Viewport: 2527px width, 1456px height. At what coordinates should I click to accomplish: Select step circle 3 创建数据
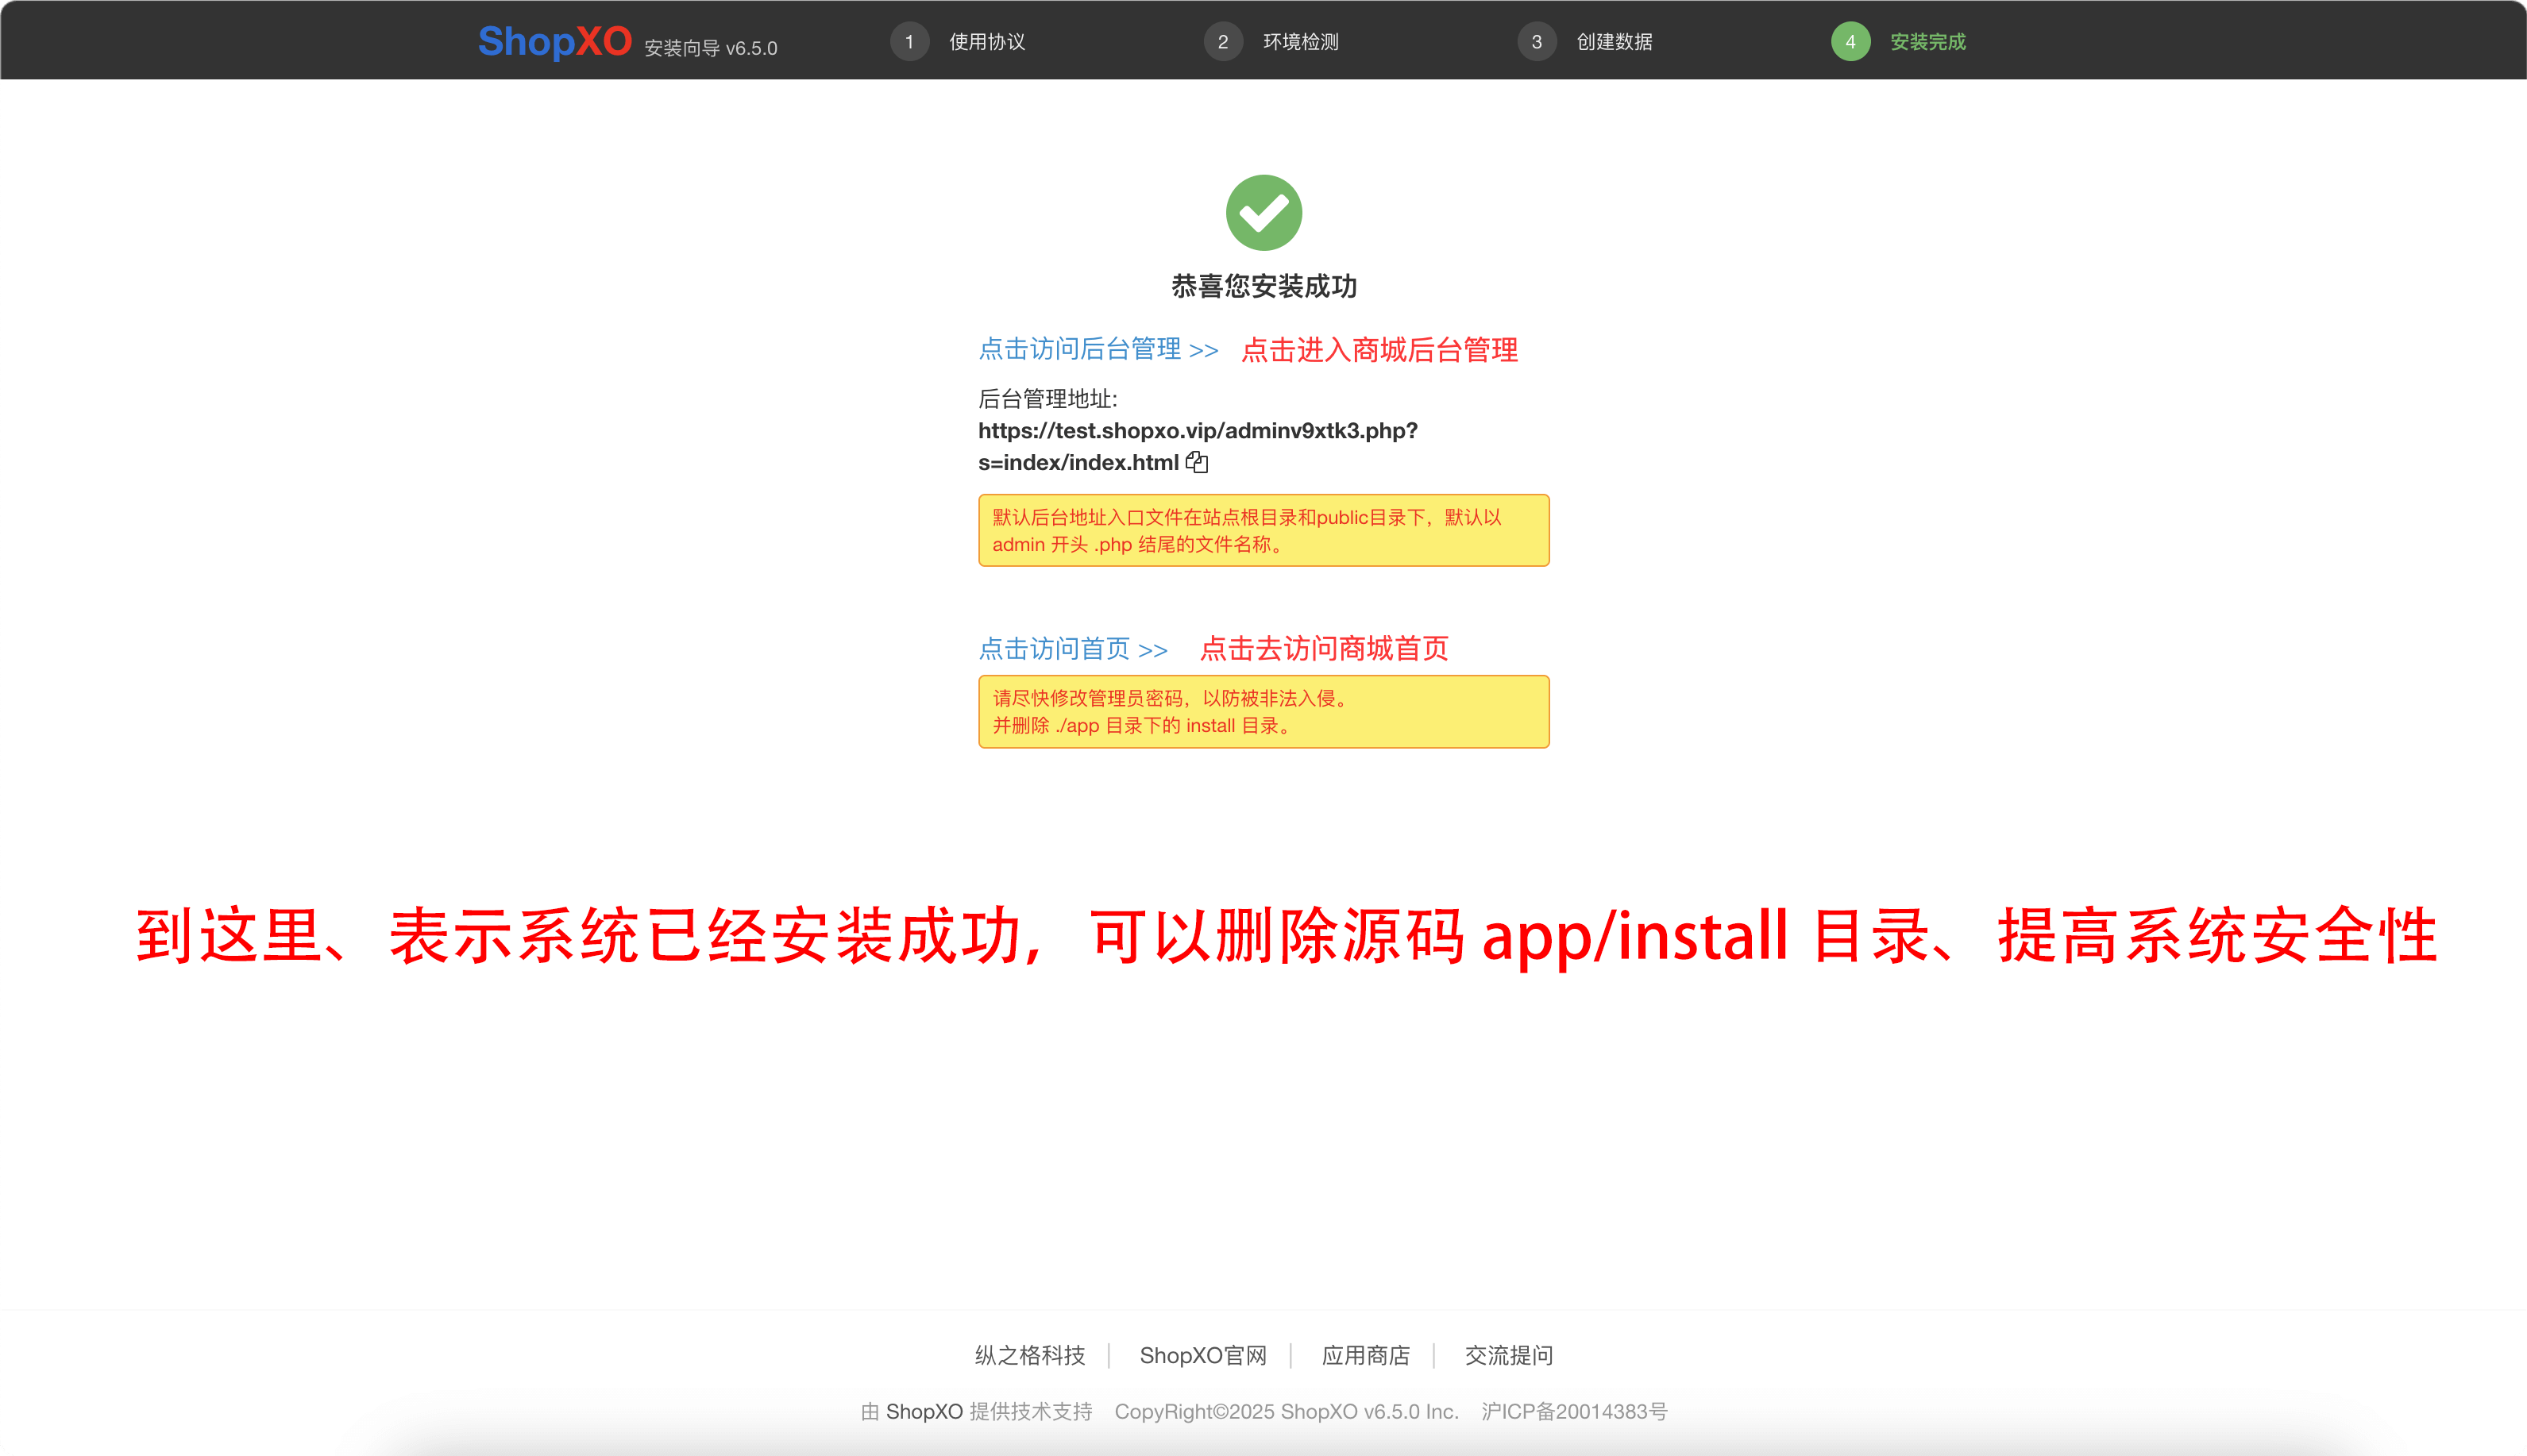point(1536,41)
